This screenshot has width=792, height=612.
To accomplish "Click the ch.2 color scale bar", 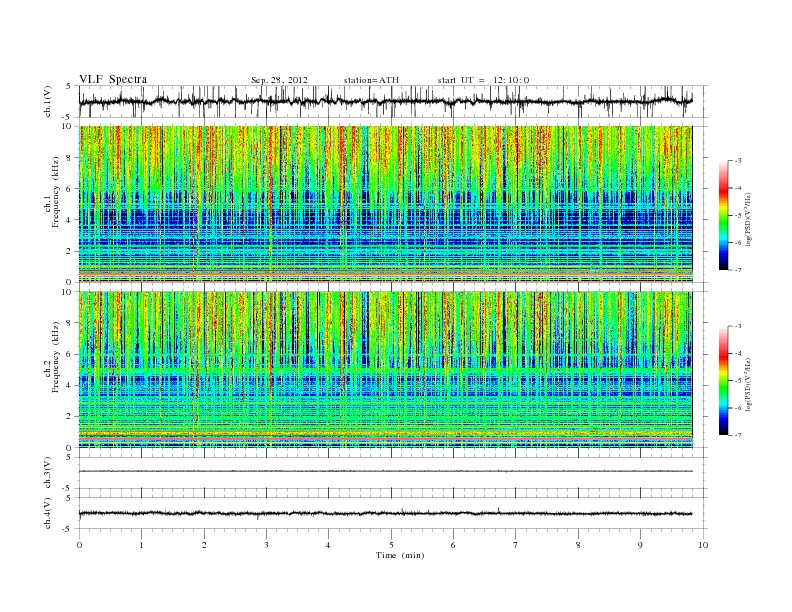I will point(723,380).
